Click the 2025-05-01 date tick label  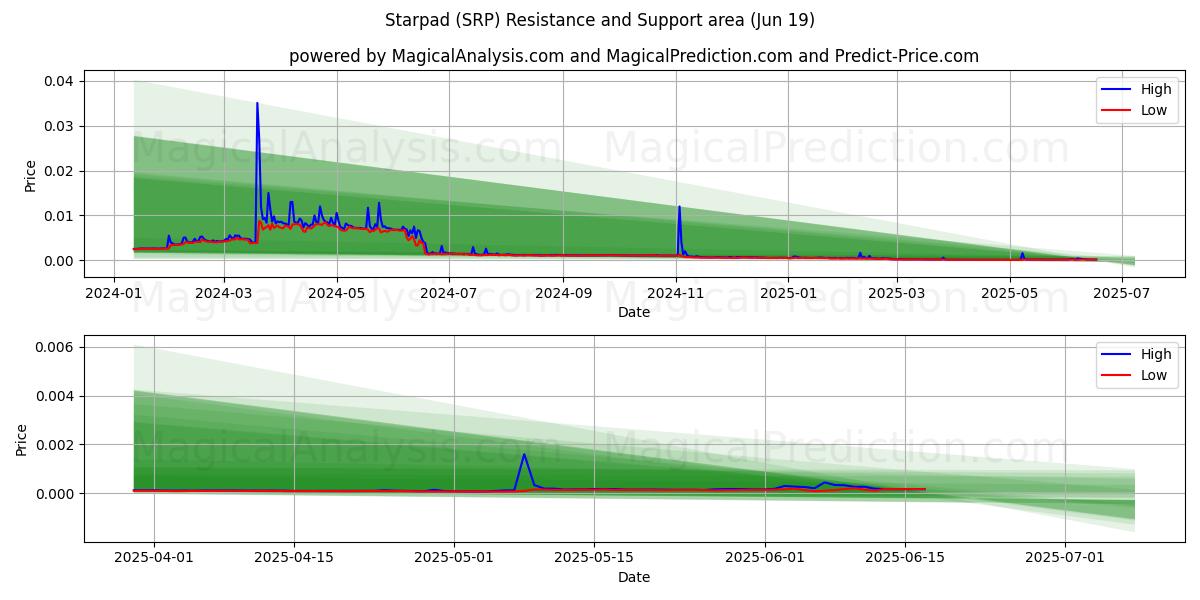tap(454, 558)
